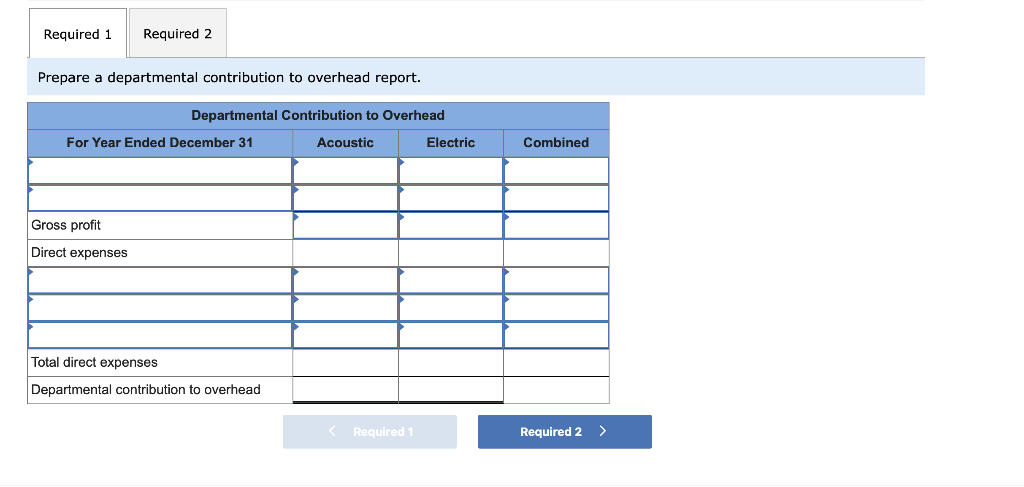Select Combined cell in second row
The height and width of the screenshot is (487, 1024).
(x=556, y=198)
